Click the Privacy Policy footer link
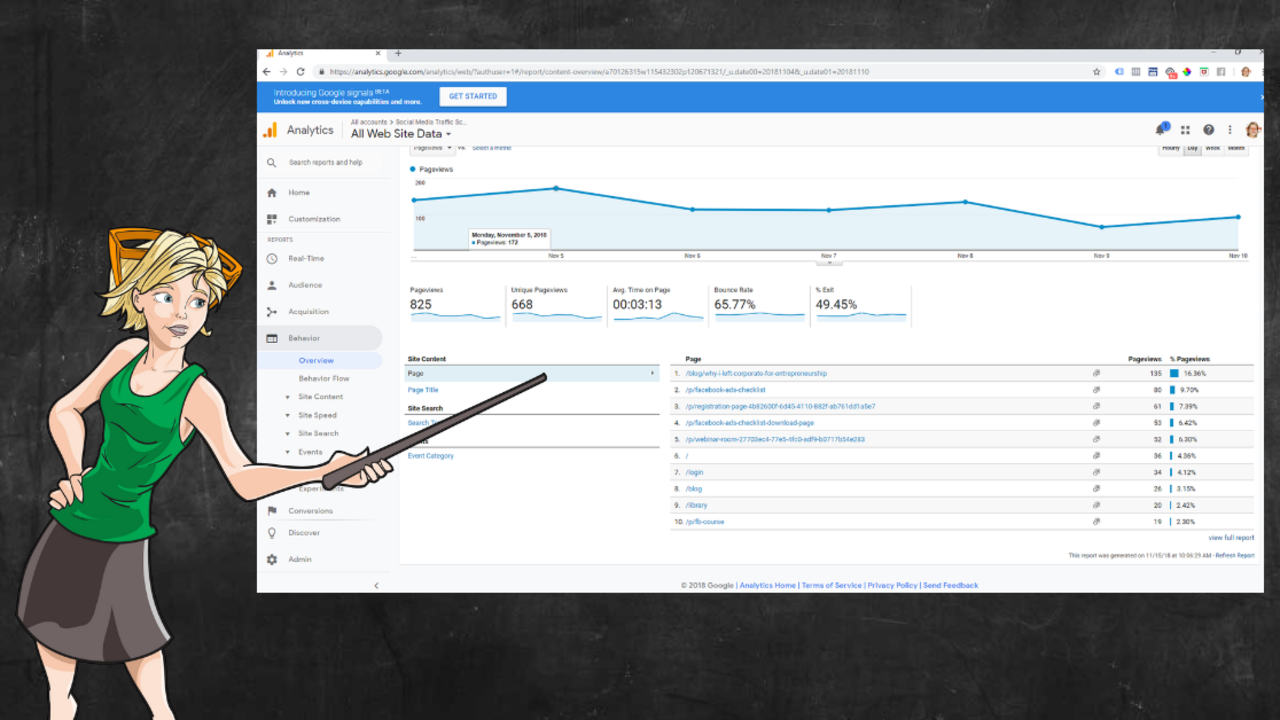 [892, 585]
